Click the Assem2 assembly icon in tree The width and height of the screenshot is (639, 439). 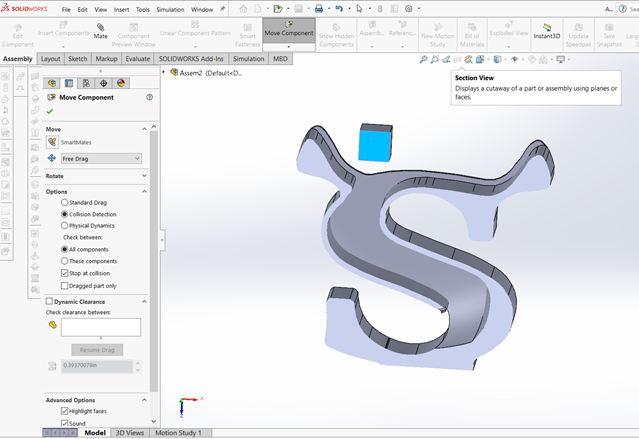(174, 73)
